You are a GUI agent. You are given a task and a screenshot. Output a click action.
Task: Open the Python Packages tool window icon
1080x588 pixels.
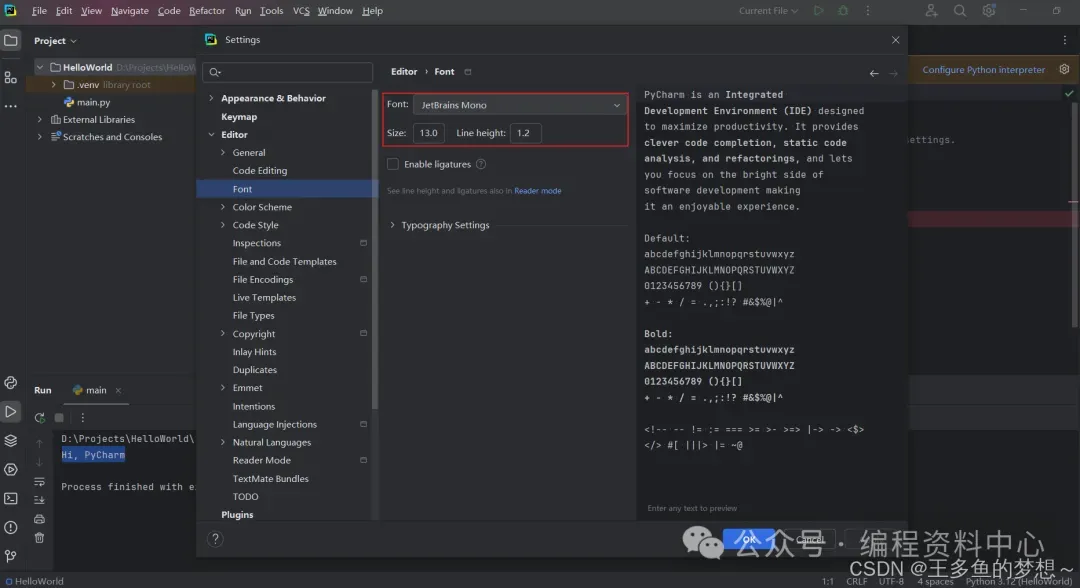click(10, 383)
